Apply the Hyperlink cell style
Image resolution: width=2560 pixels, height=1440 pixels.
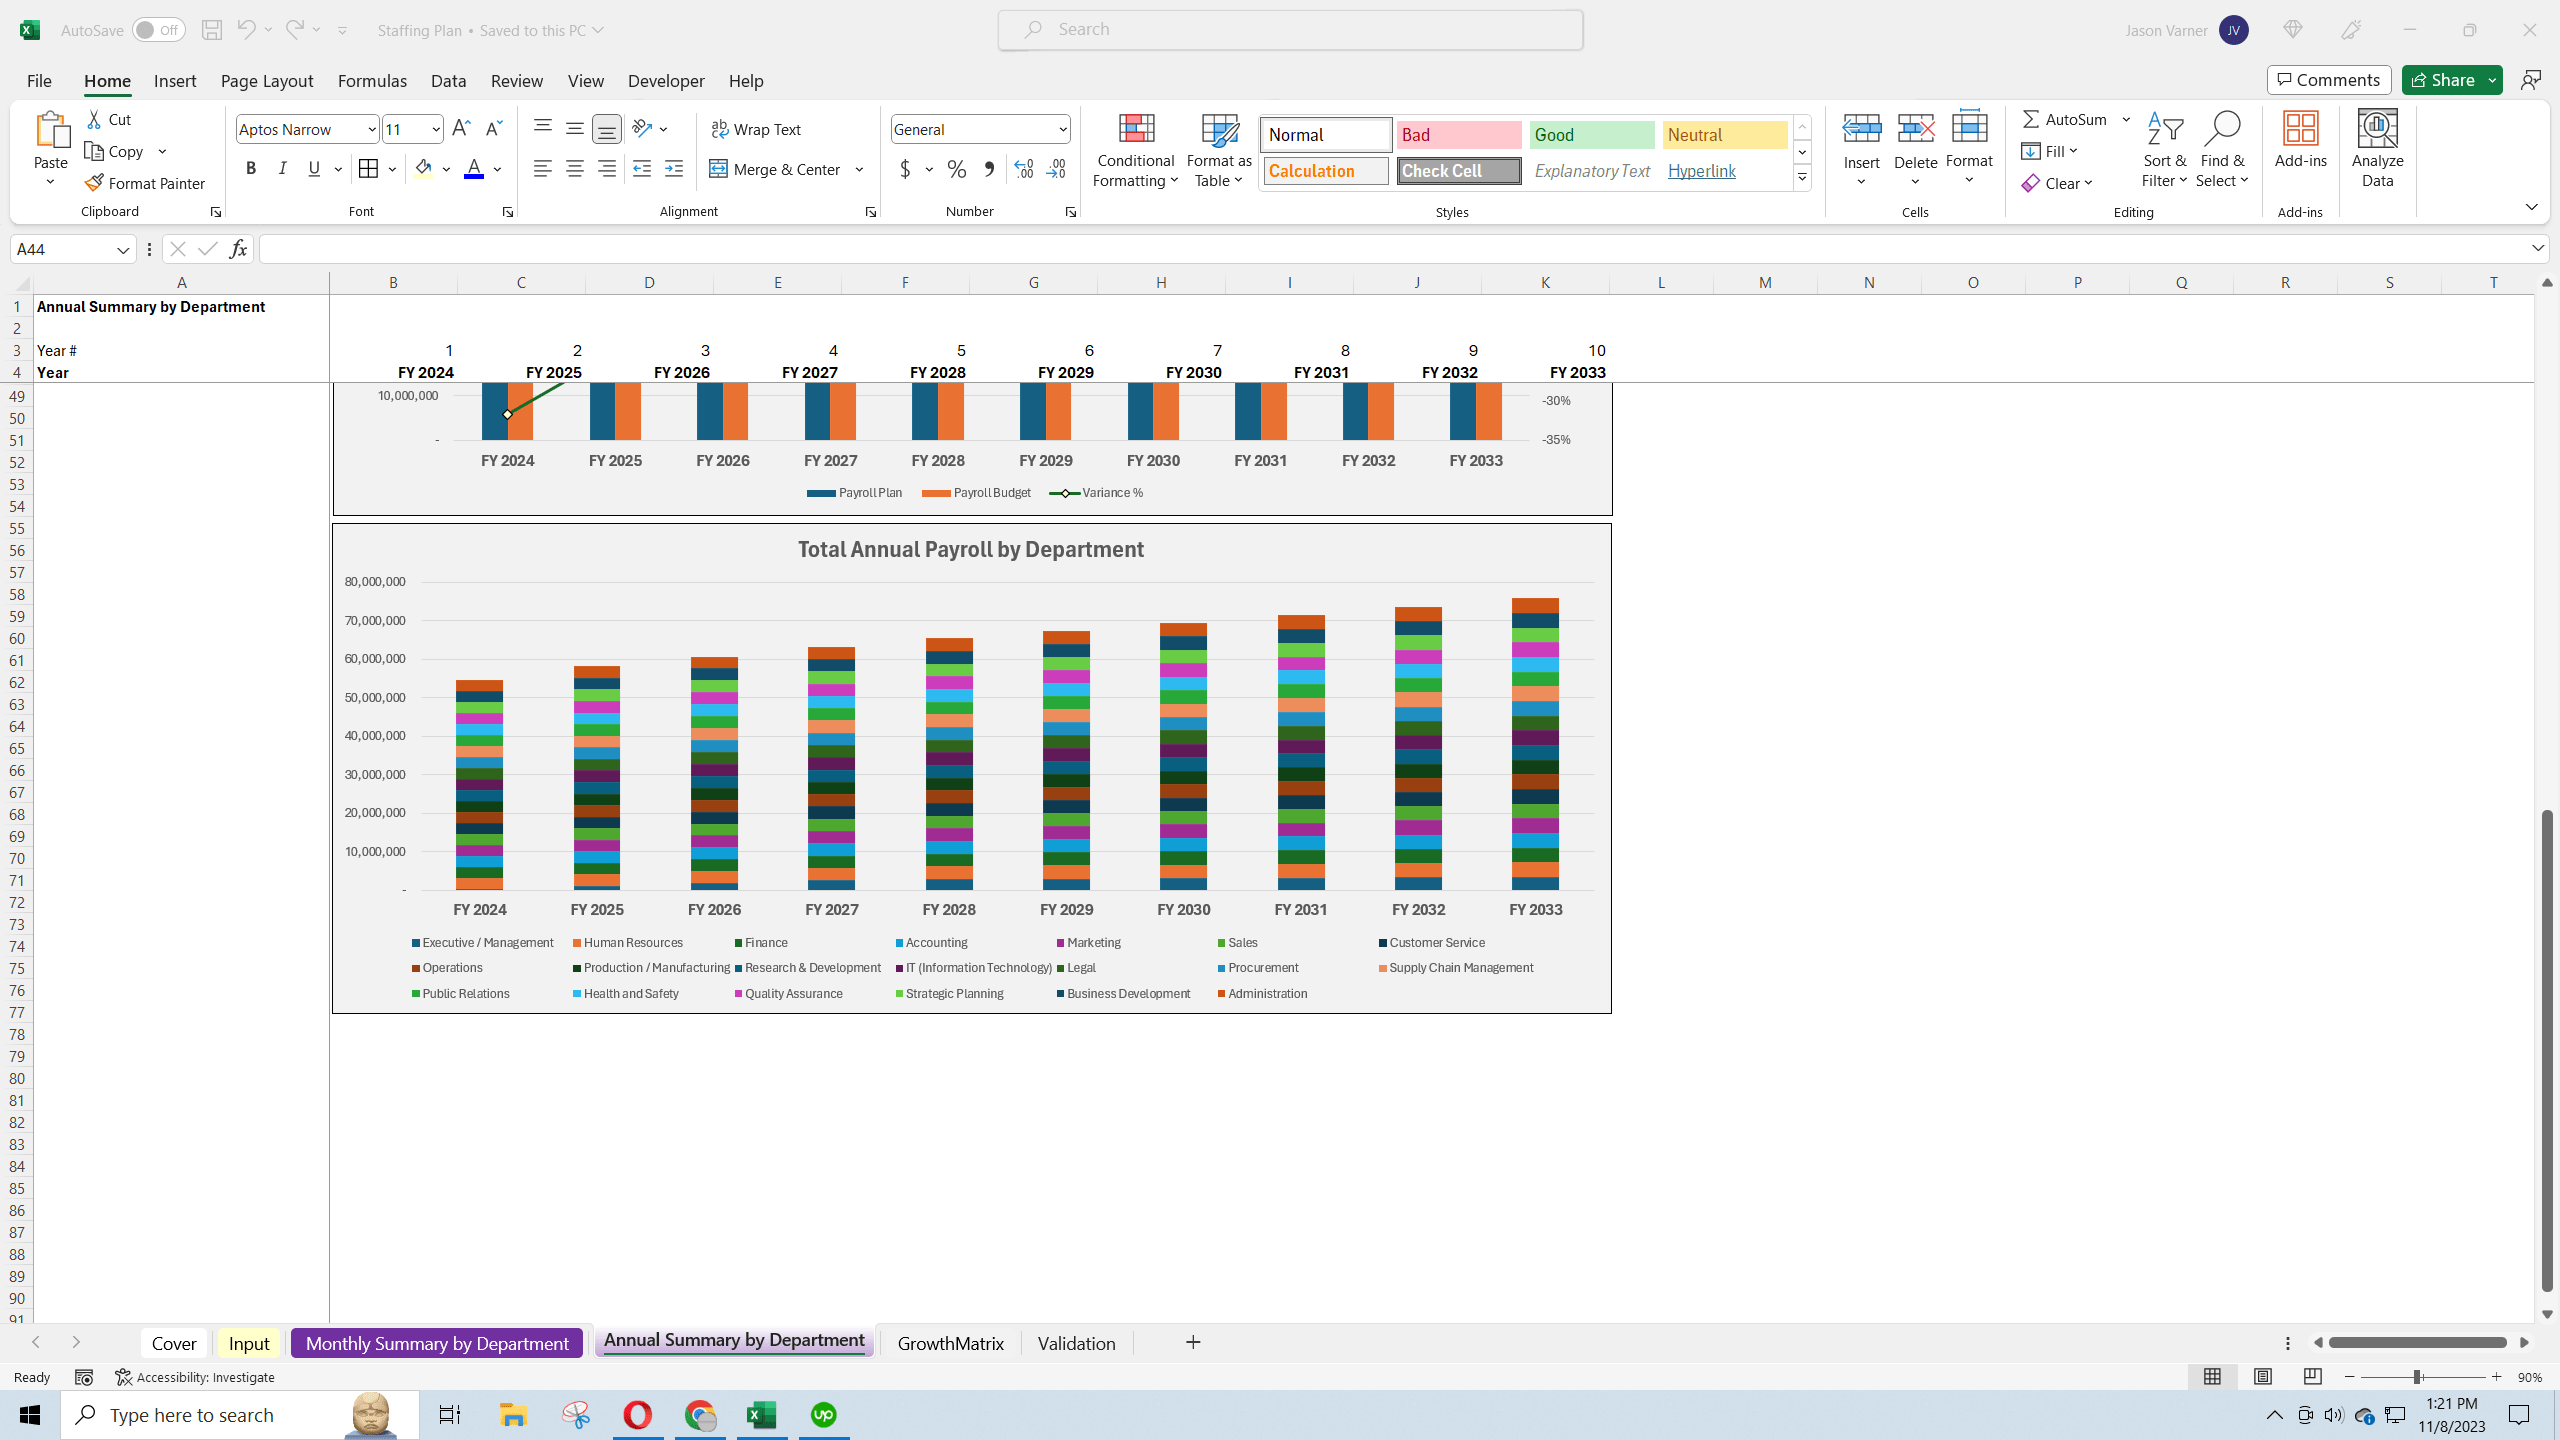point(1701,170)
